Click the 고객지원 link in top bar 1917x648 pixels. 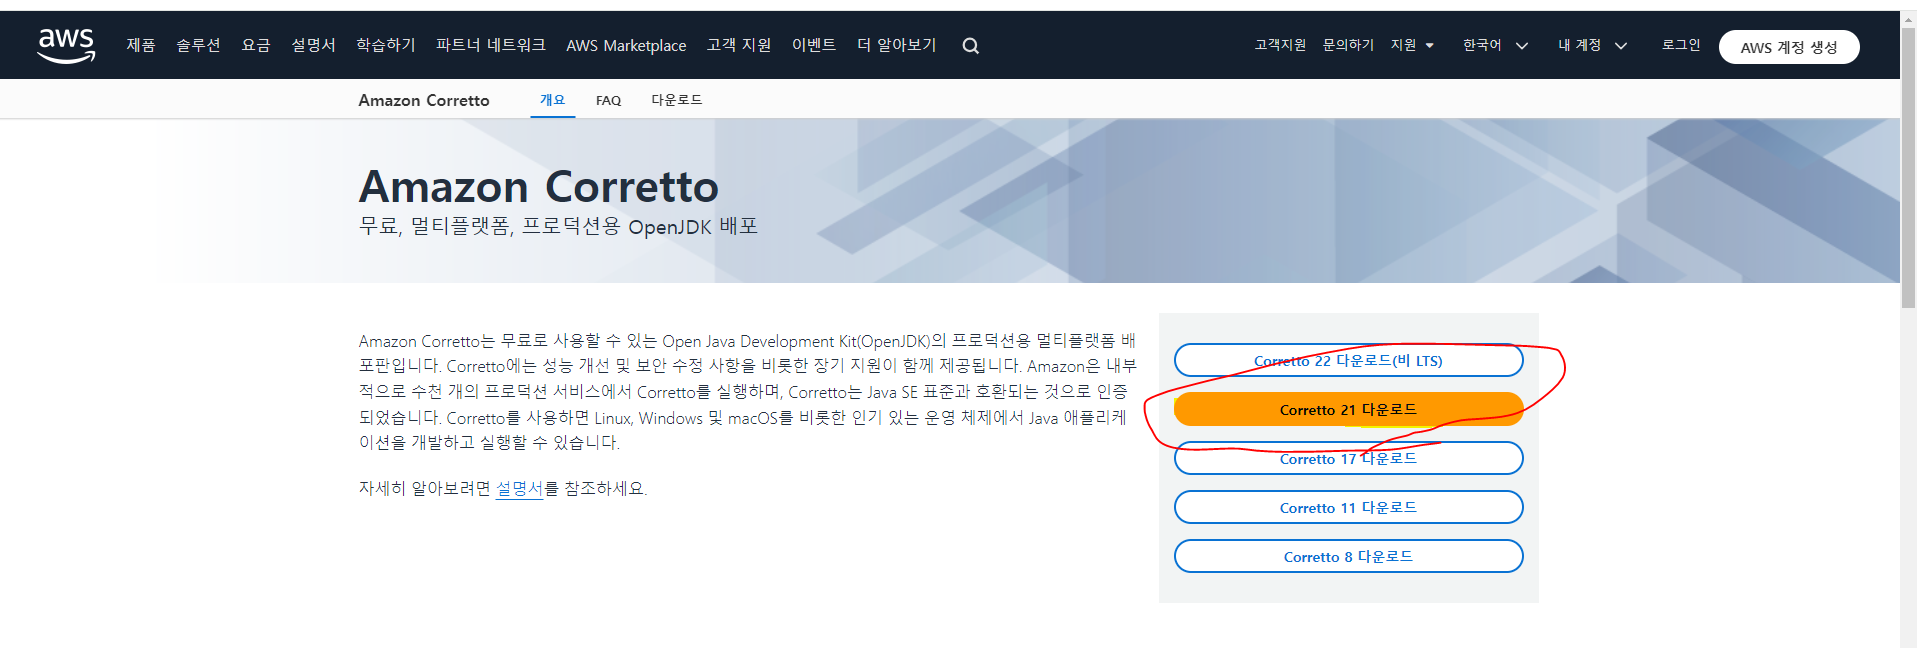pyautogui.click(x=1280, y=45)
